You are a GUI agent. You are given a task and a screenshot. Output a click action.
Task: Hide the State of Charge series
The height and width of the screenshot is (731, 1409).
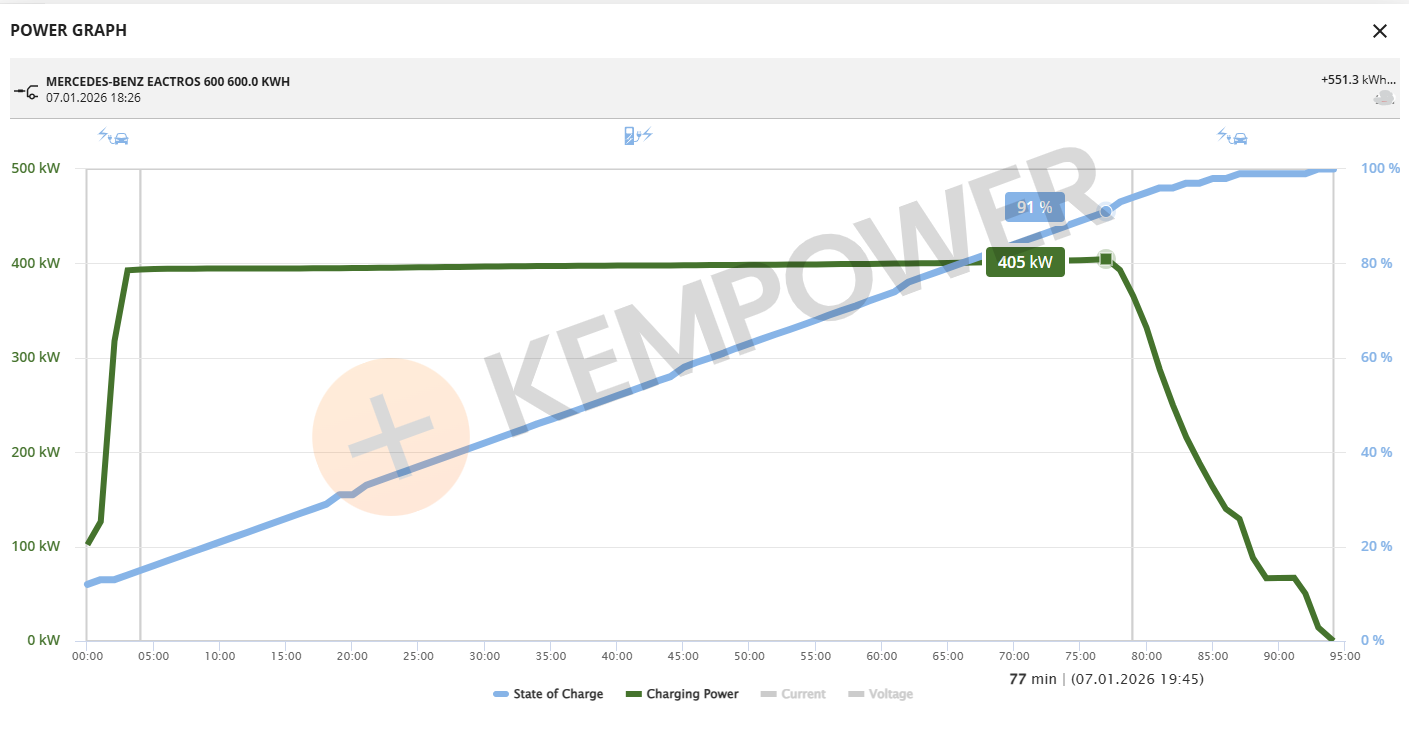click(558, 694)
